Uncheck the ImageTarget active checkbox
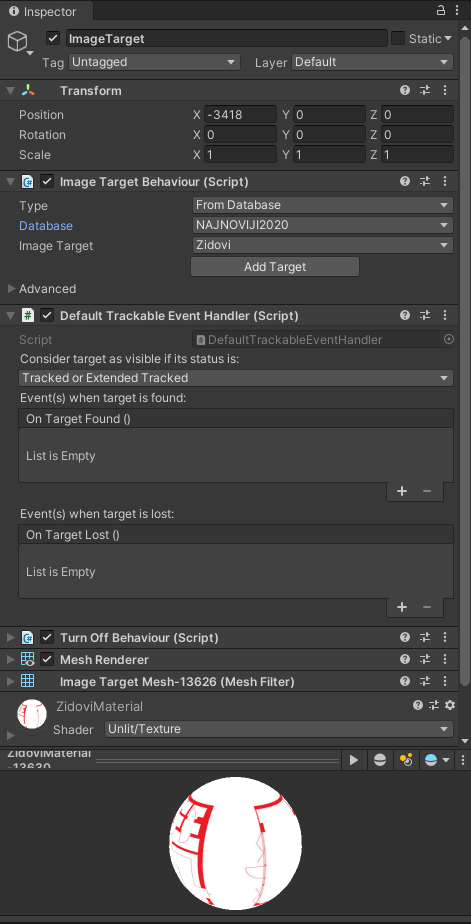The image size is (471, 924). point(53,38)
